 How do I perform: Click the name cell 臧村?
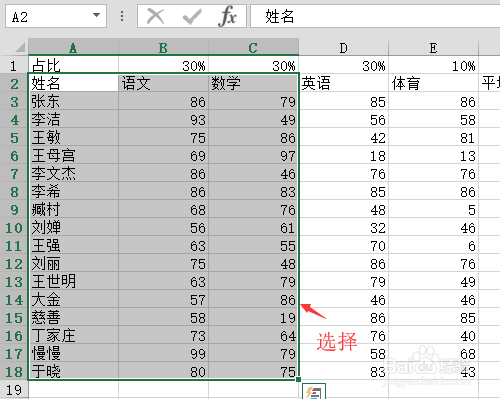coord(73,209)
